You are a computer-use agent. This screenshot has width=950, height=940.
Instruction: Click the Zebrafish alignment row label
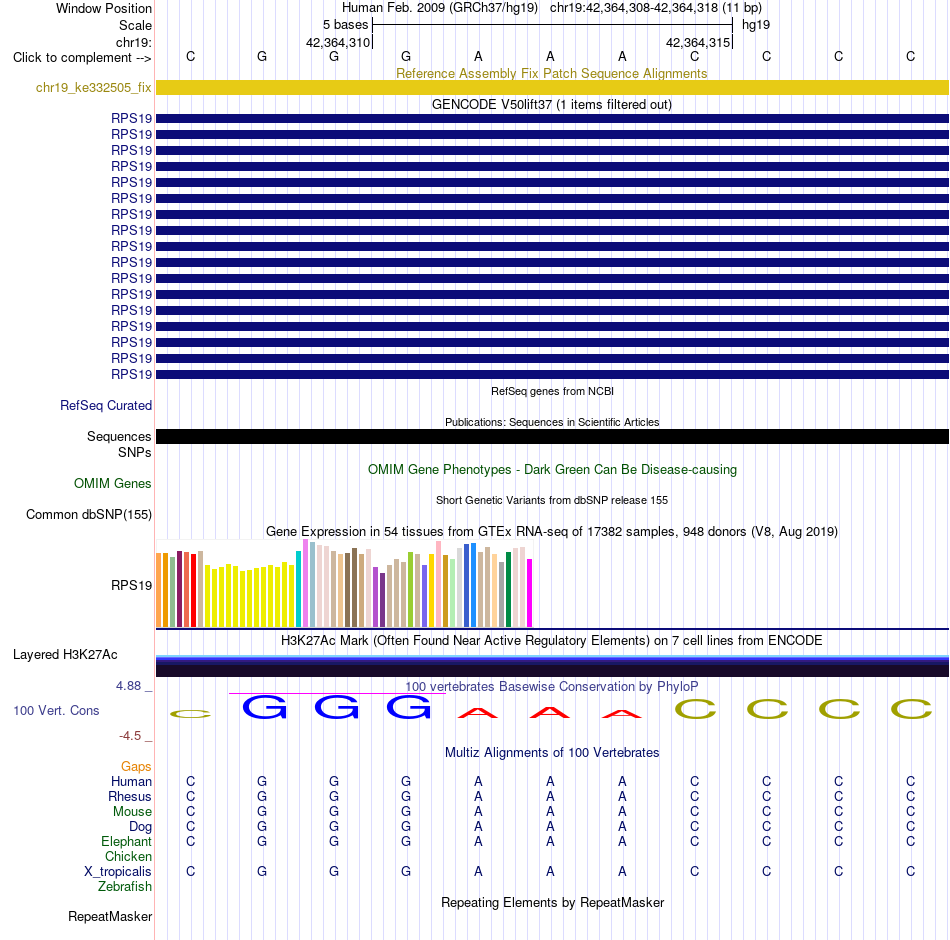(x=124, y=887)
